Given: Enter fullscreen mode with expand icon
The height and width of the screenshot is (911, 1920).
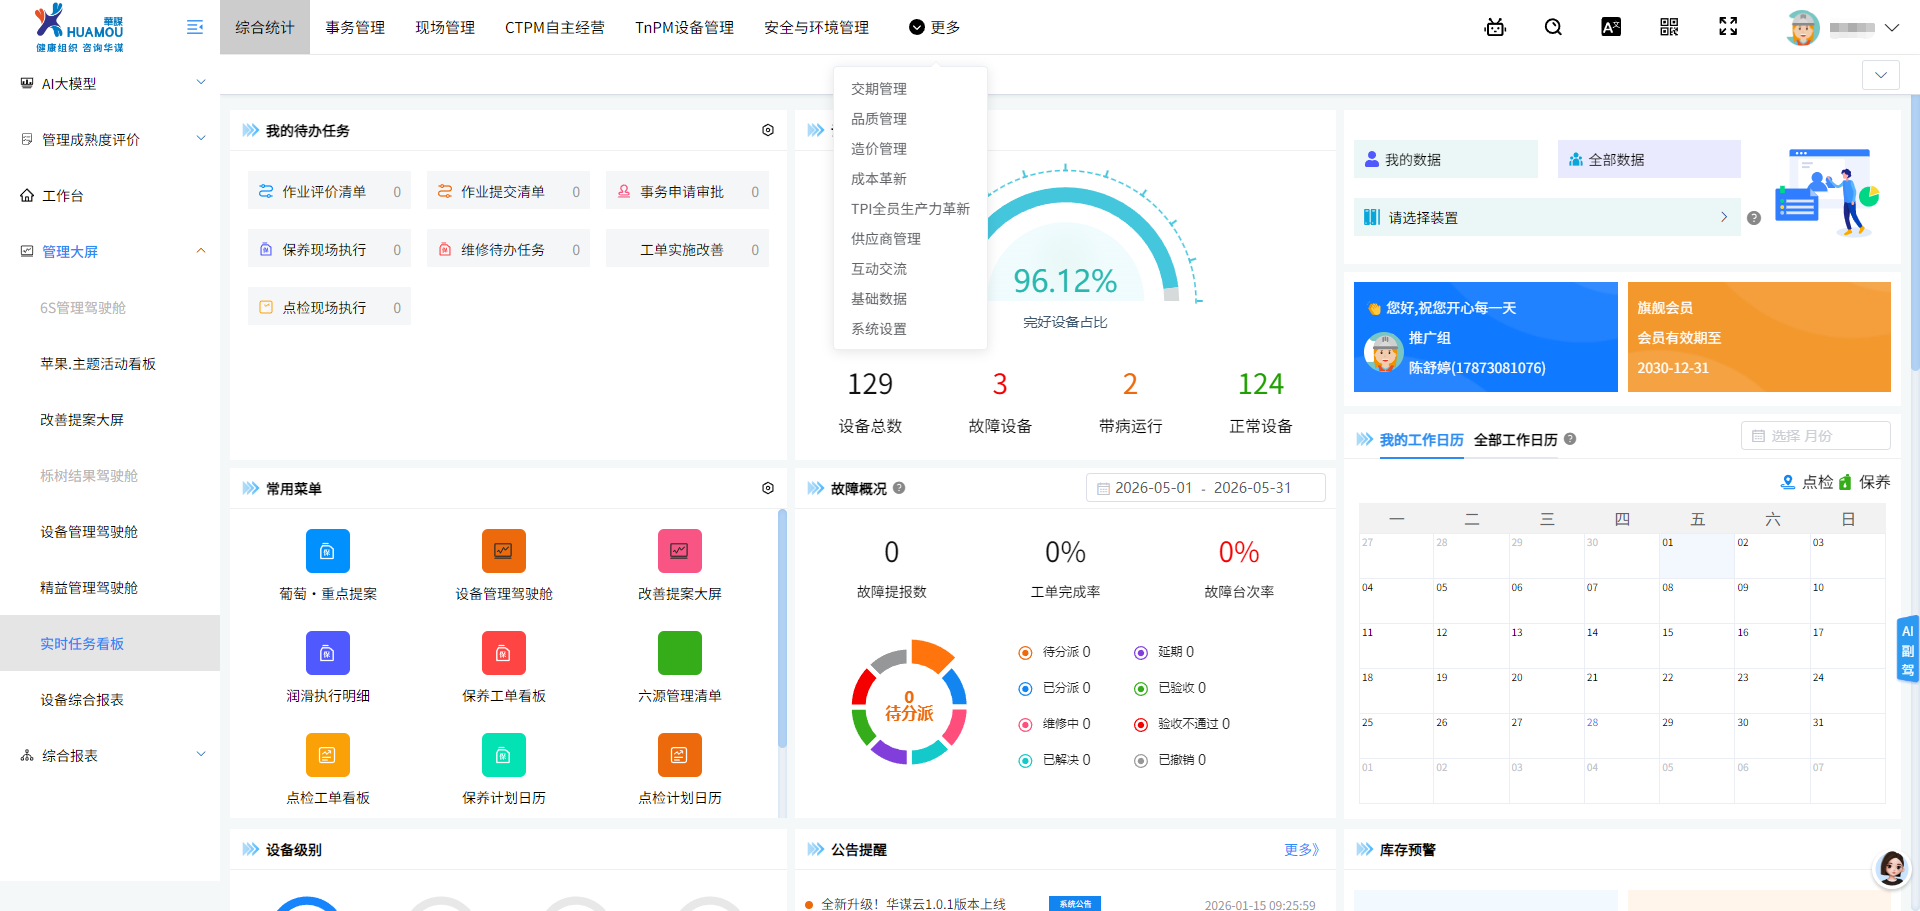Looking at the screenshot, I should point(1728,27).
